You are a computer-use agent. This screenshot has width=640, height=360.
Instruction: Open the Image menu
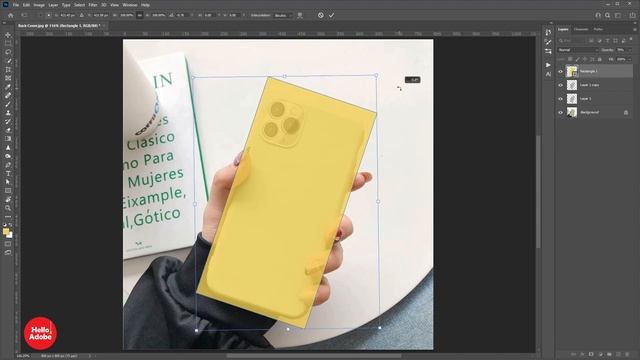(39, 5)
